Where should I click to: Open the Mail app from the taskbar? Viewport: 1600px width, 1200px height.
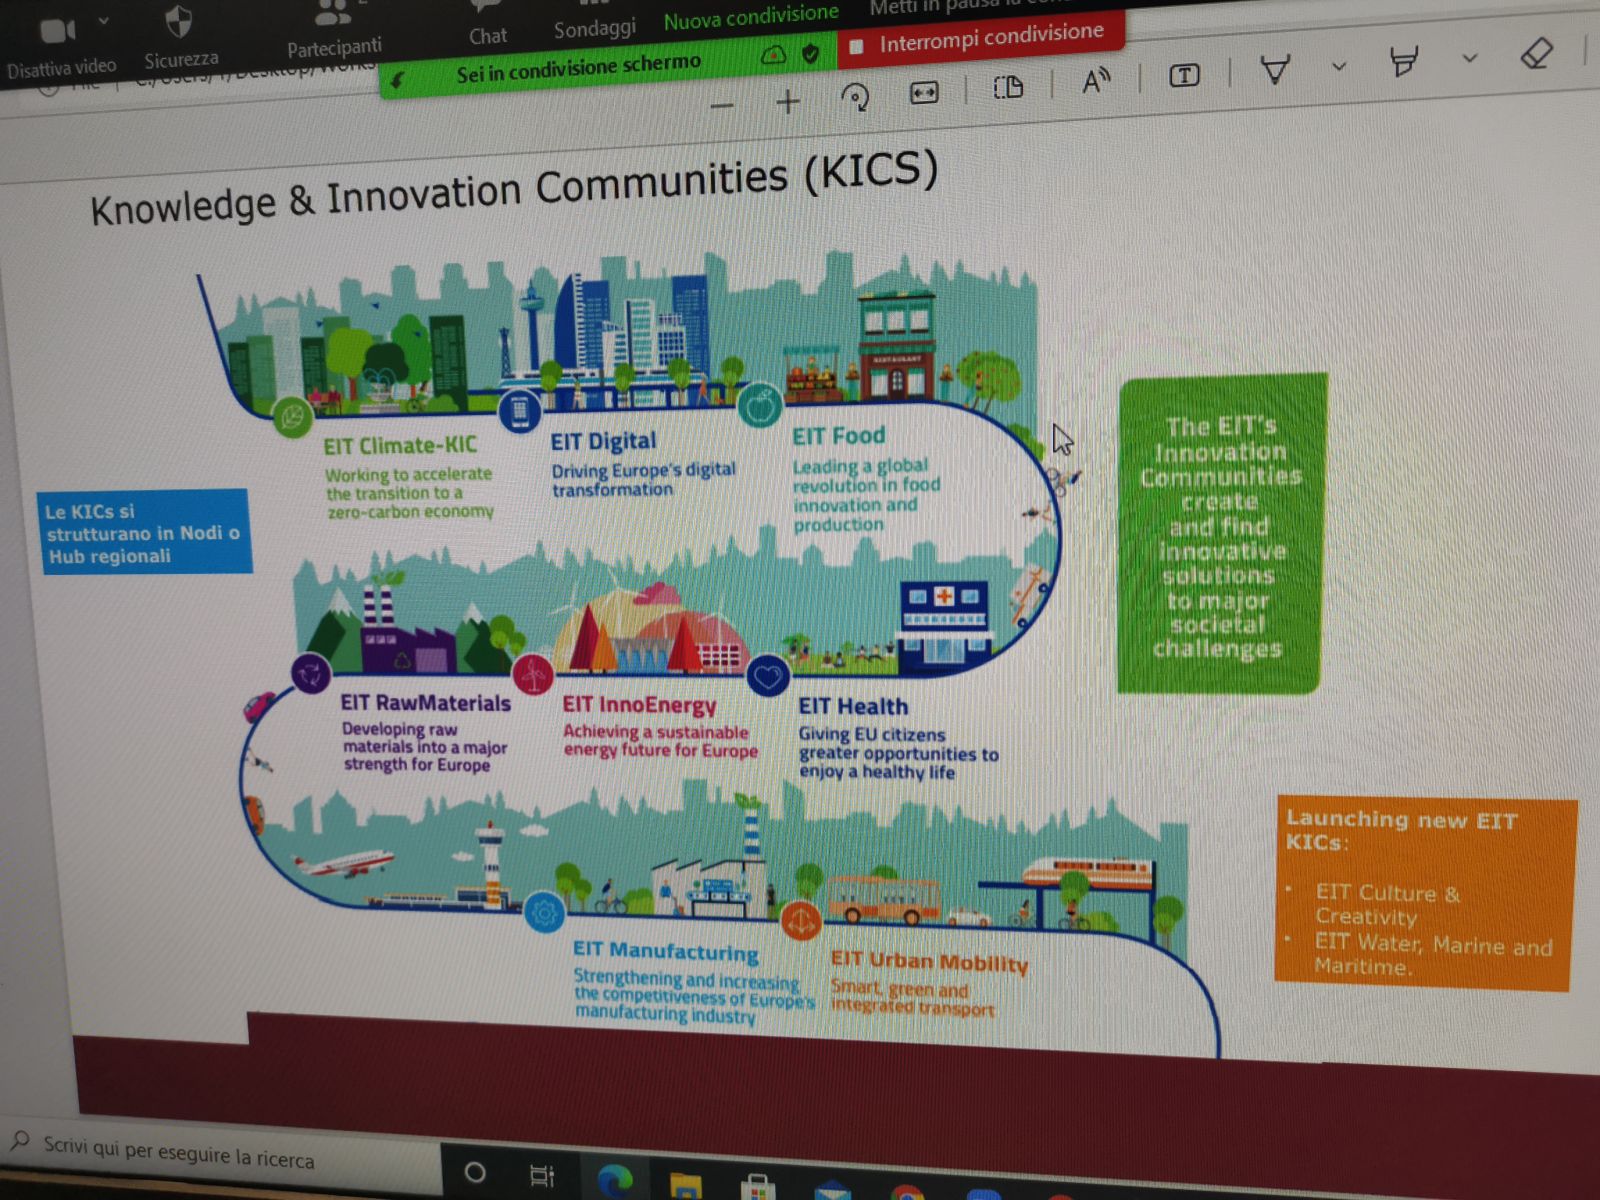[x=832, y=1192]
